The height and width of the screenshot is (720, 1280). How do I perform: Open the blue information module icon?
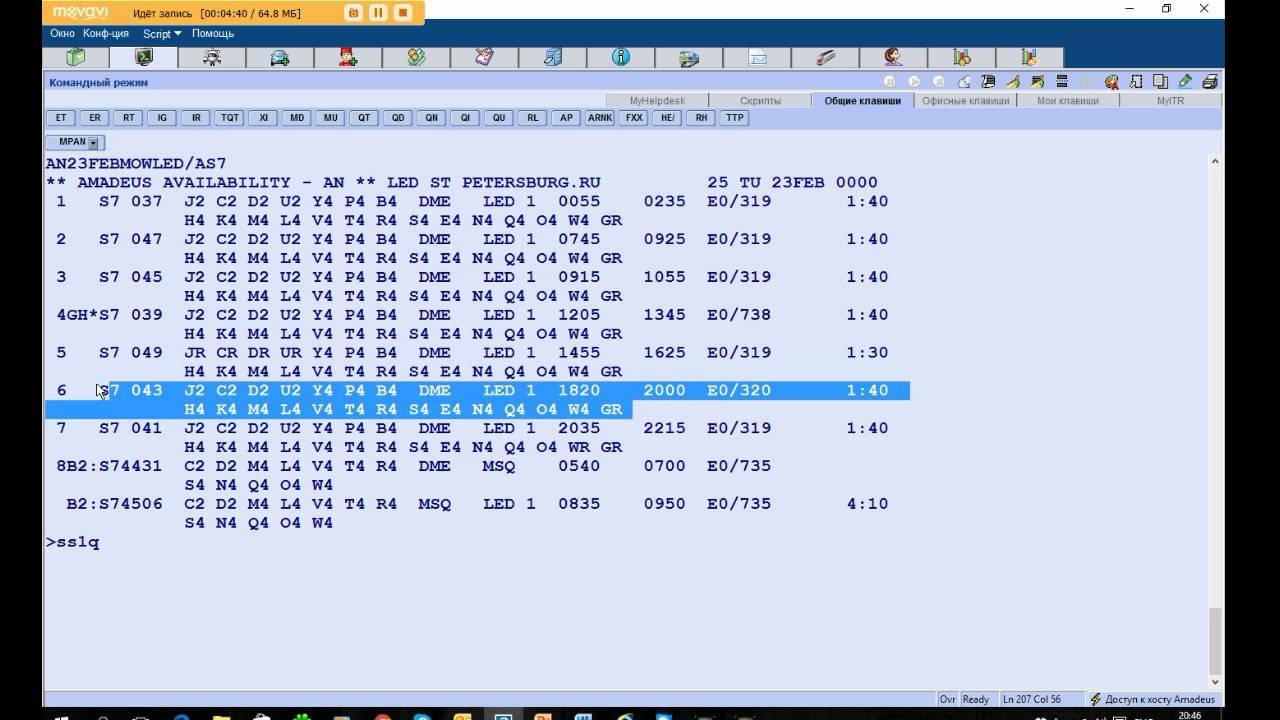[621, 58]
